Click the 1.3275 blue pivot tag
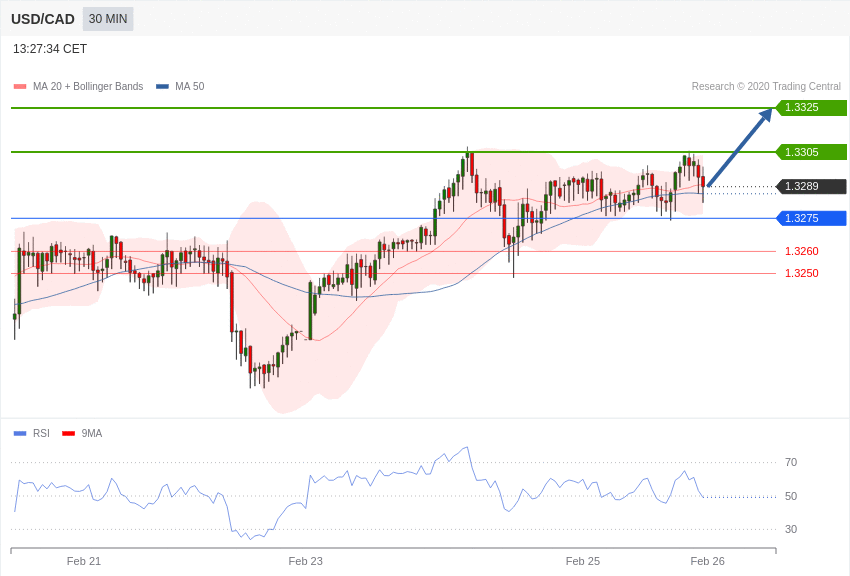 pyautogui.click(x=811, y=218)
